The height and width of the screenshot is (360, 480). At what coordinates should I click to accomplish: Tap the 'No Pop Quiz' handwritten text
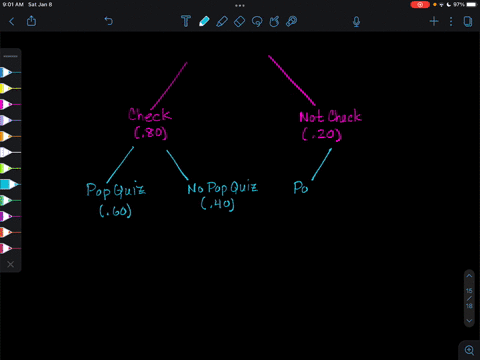[222, 188]
